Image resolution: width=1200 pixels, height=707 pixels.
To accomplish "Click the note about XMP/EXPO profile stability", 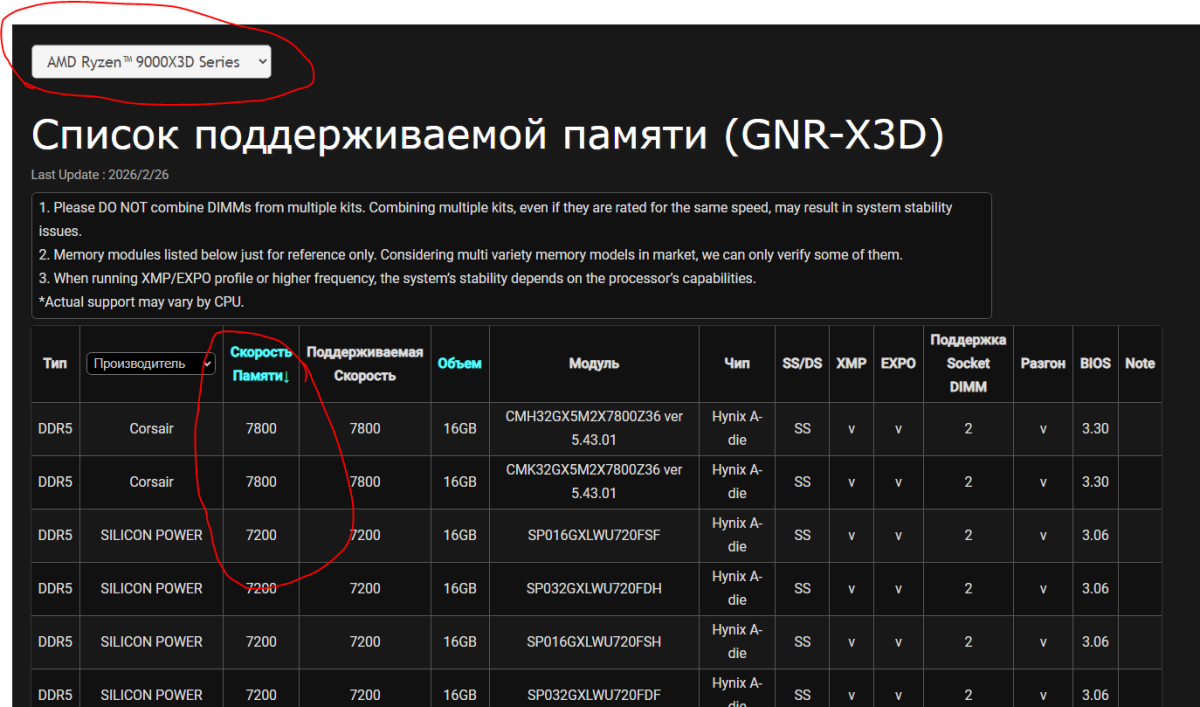I will click(397, 278).
